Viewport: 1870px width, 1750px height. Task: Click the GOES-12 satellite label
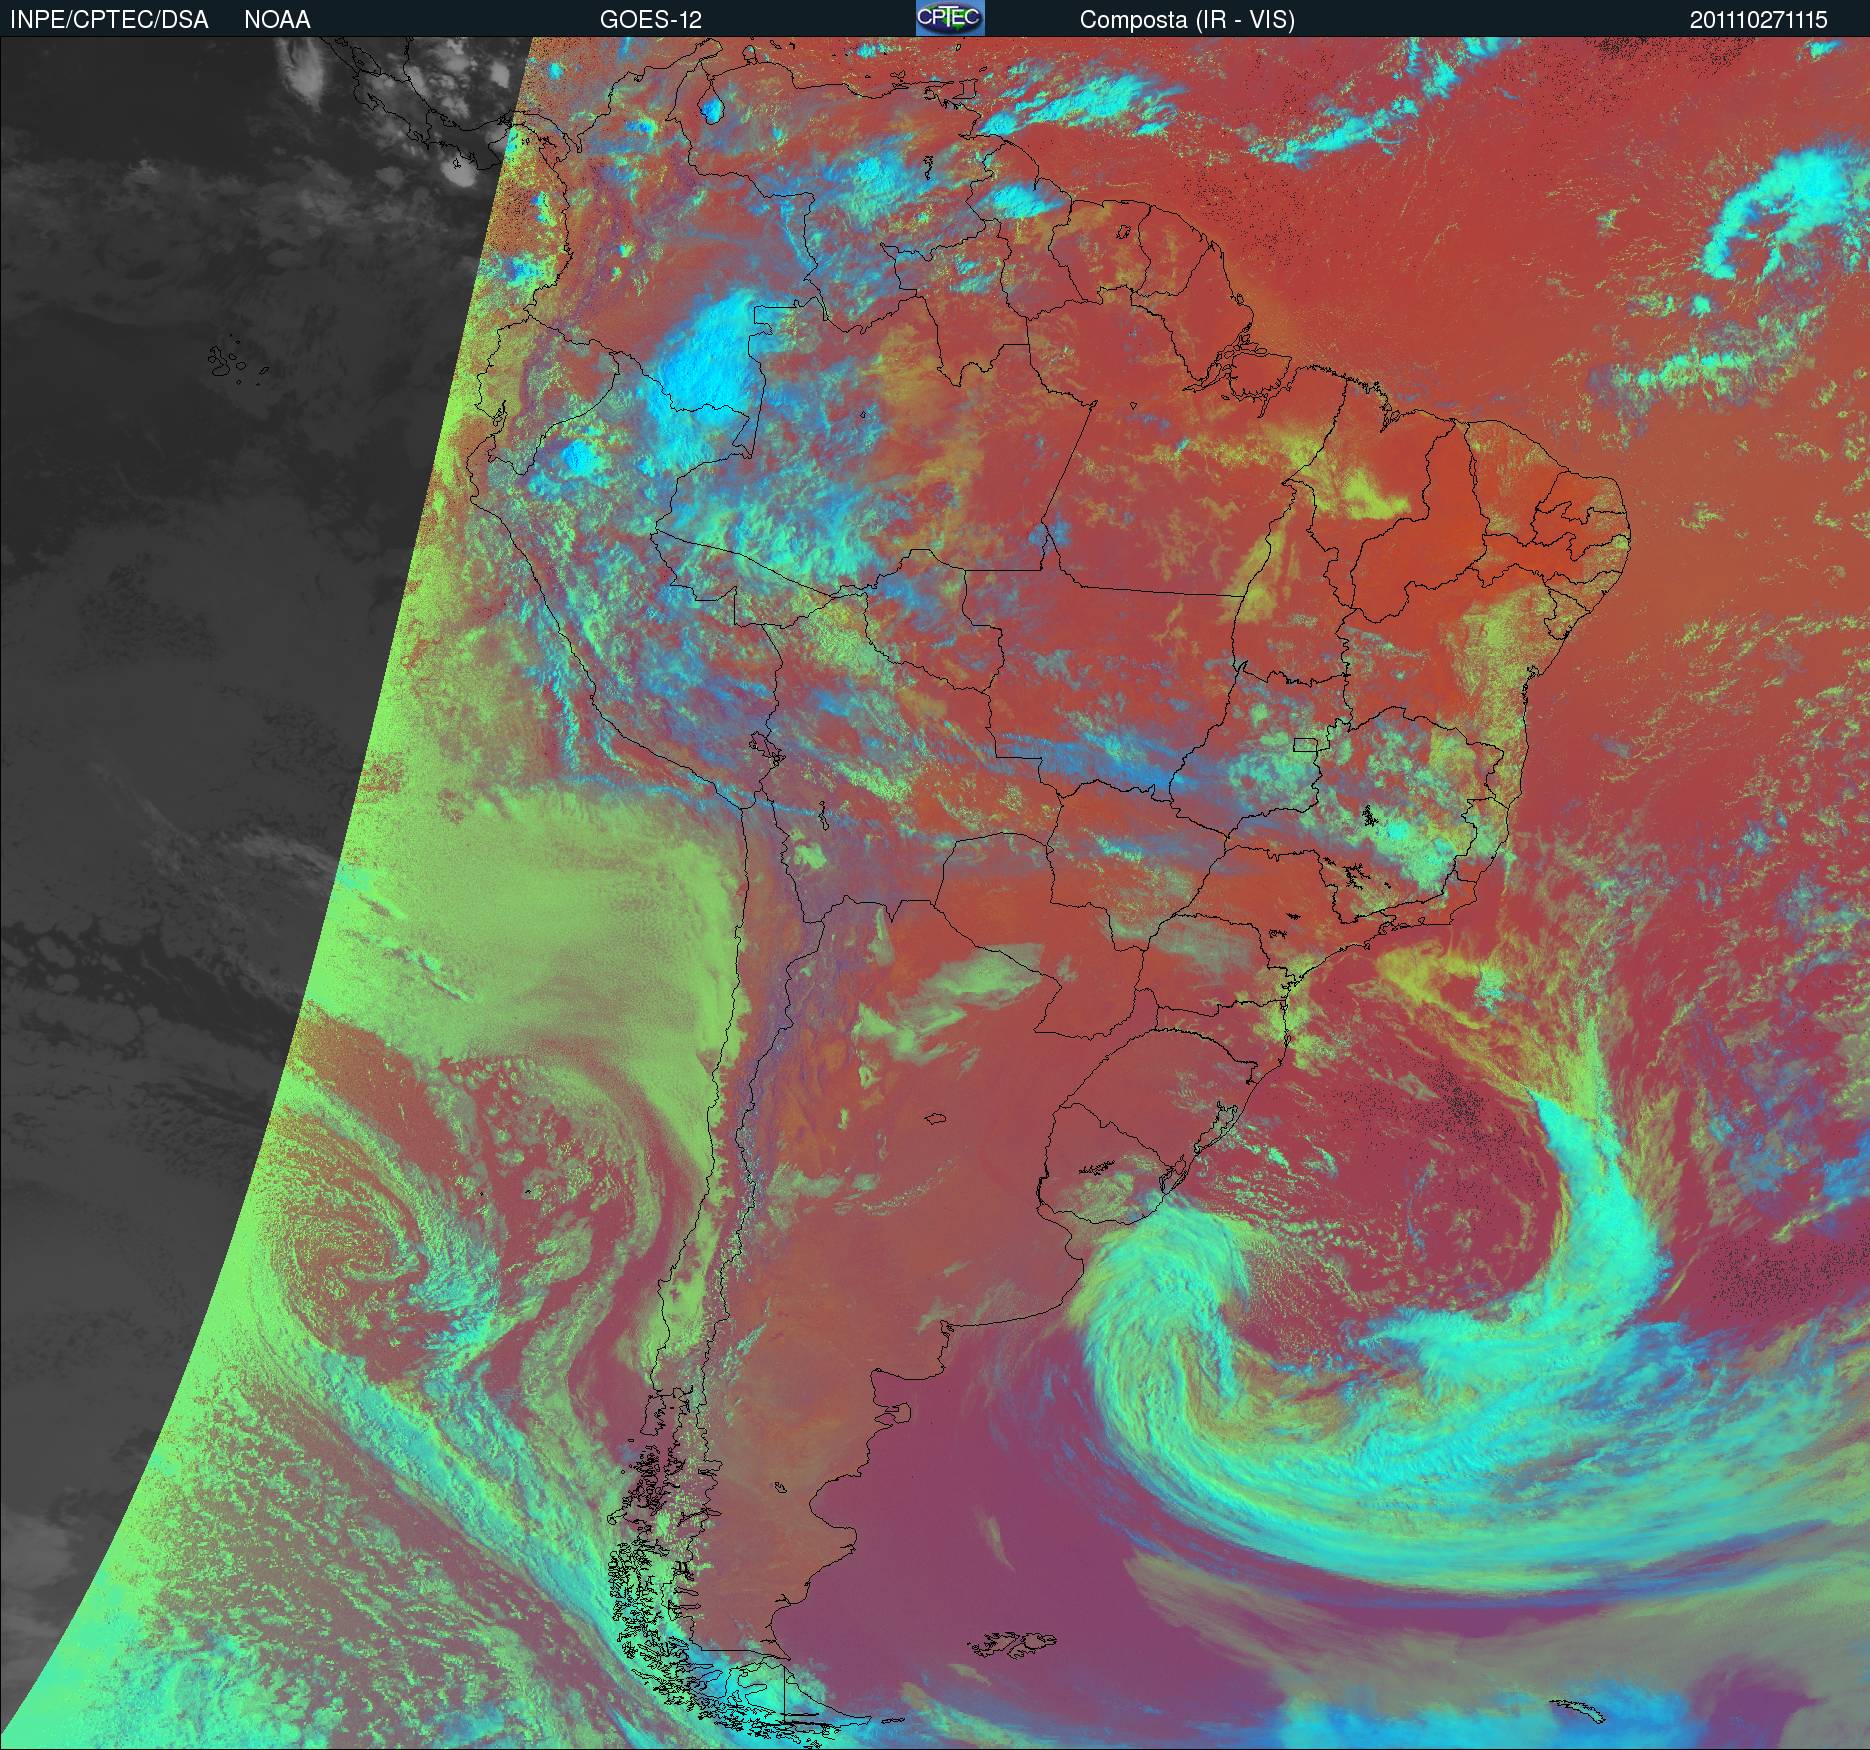[x=651, y=20]
